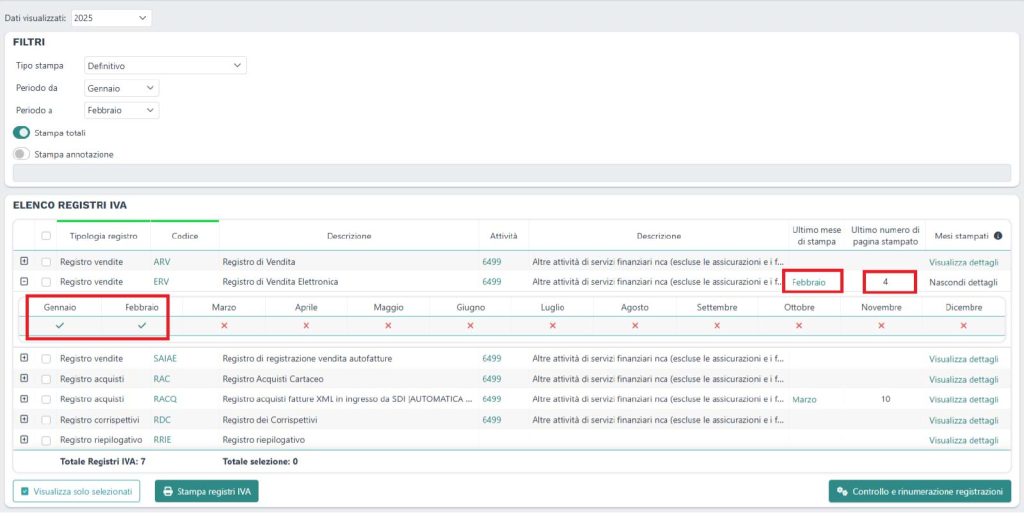Tick the select-all checkbox in table header
Image resolution: width=1024 pixels, height=516 pixels.
click(x=45, y=236)
